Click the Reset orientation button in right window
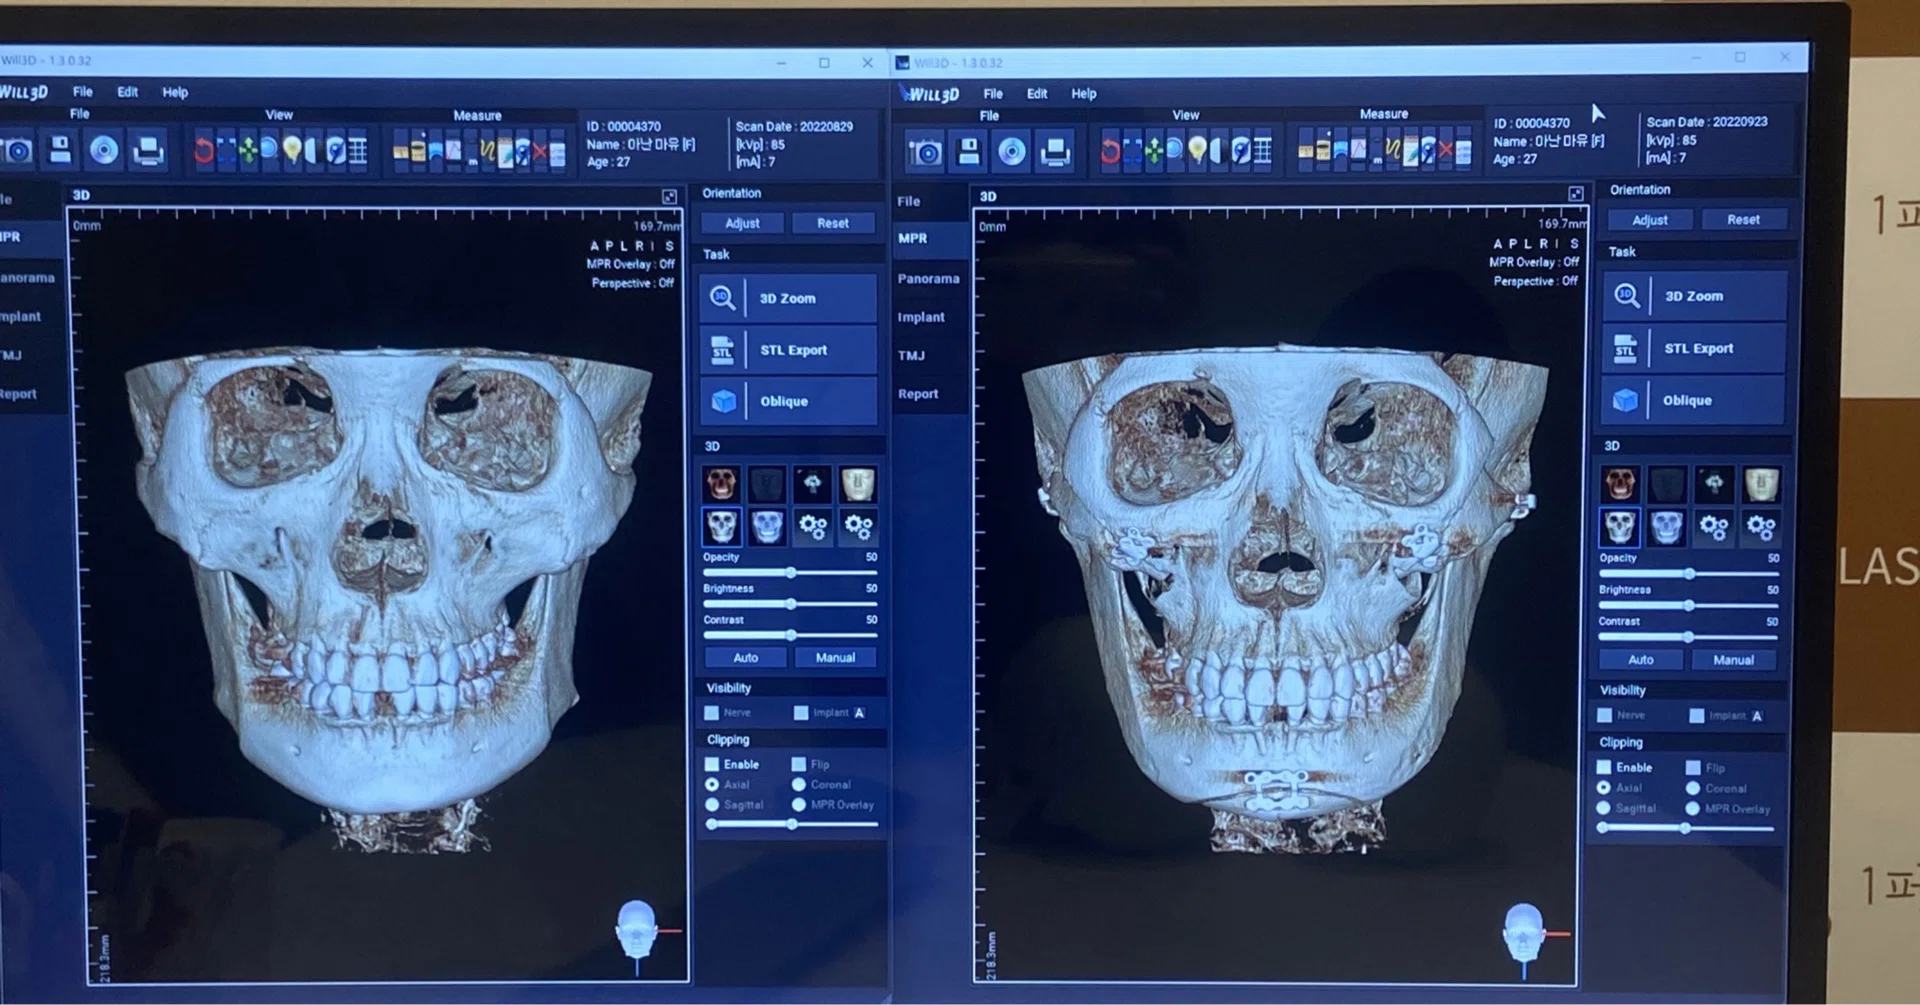 [x=1743, y=220]
